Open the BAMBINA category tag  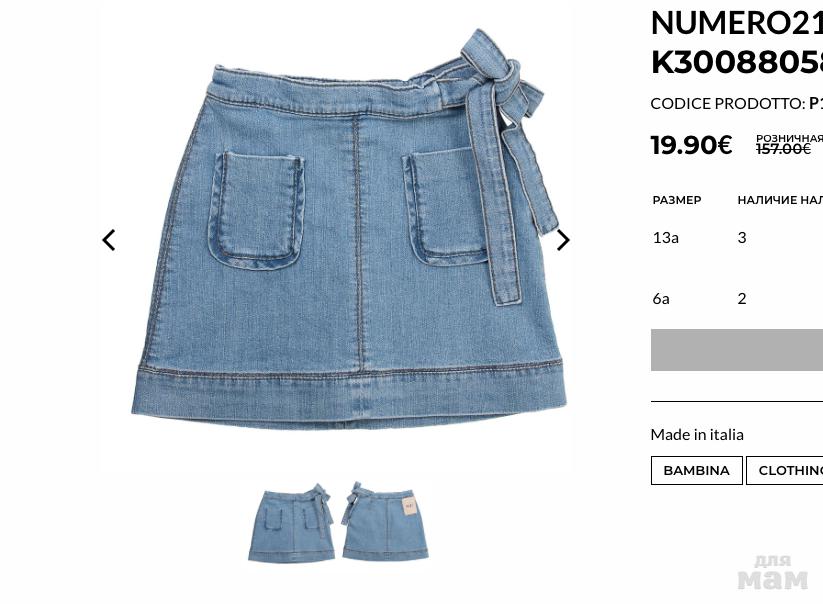697,470
